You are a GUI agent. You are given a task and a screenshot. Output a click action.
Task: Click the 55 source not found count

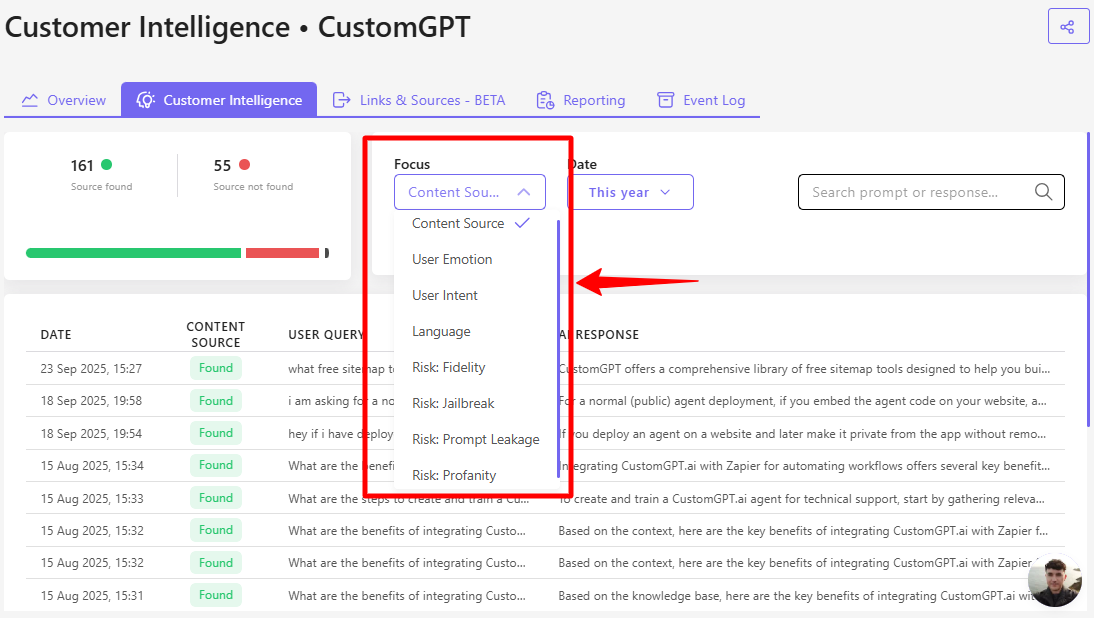[222, 165]
